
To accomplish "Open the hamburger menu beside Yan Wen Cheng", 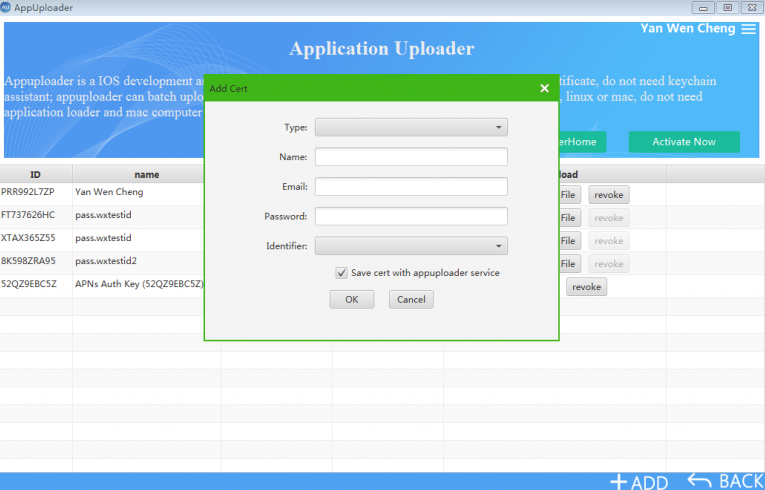I will pyautogui.click(x=749, y=29).
